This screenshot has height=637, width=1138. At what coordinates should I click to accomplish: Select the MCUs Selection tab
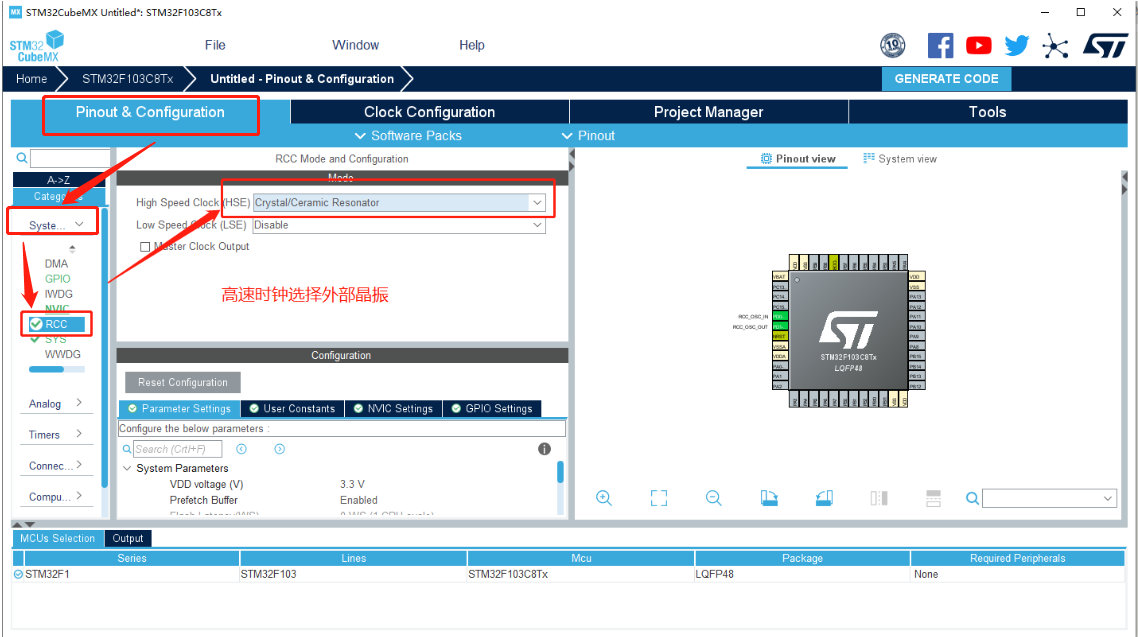click(58, 538)
